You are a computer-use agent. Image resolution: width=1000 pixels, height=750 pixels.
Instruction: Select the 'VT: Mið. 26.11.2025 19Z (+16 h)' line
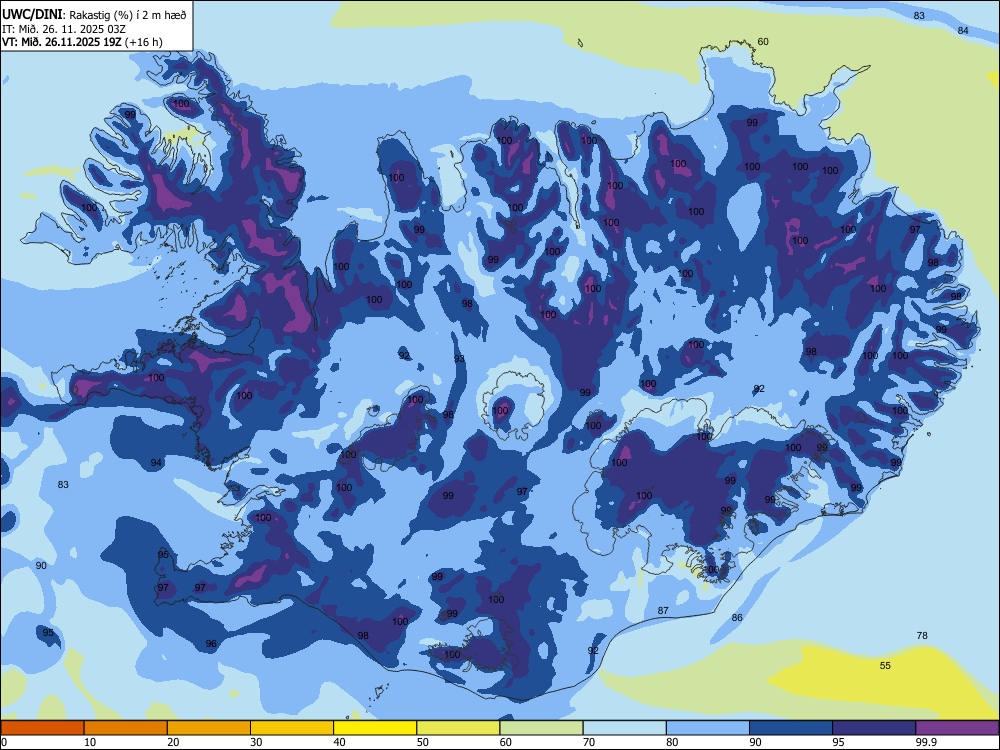(82, 42)
